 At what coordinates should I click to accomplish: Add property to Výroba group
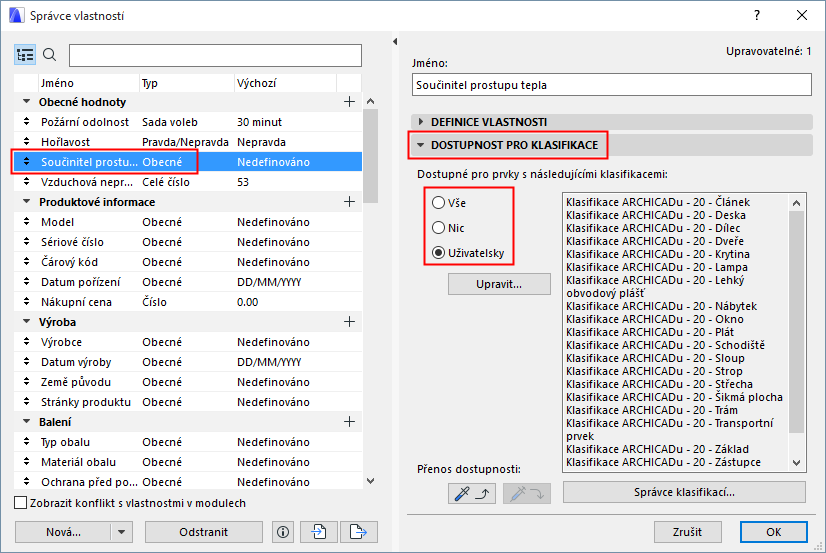[x=349, y=322]
